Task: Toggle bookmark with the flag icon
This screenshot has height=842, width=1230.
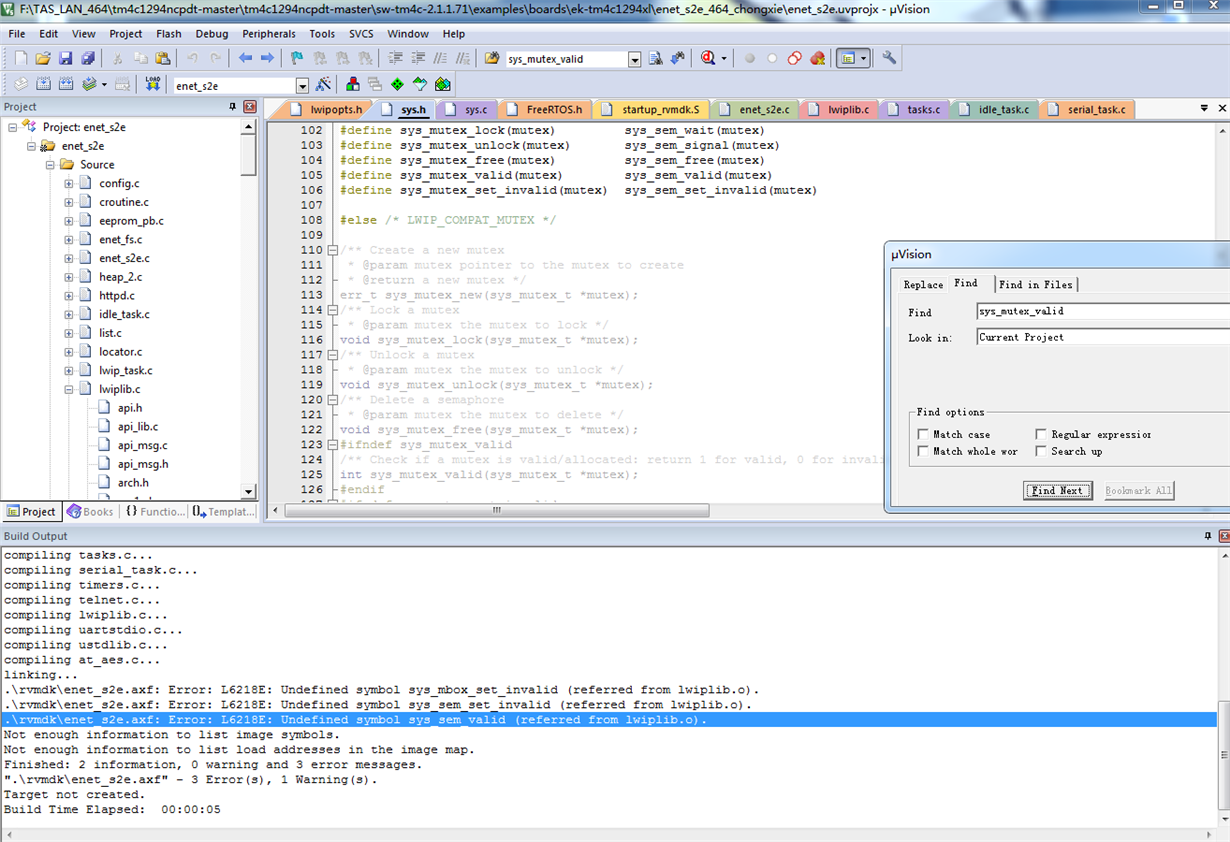Action: coord(296,59)
